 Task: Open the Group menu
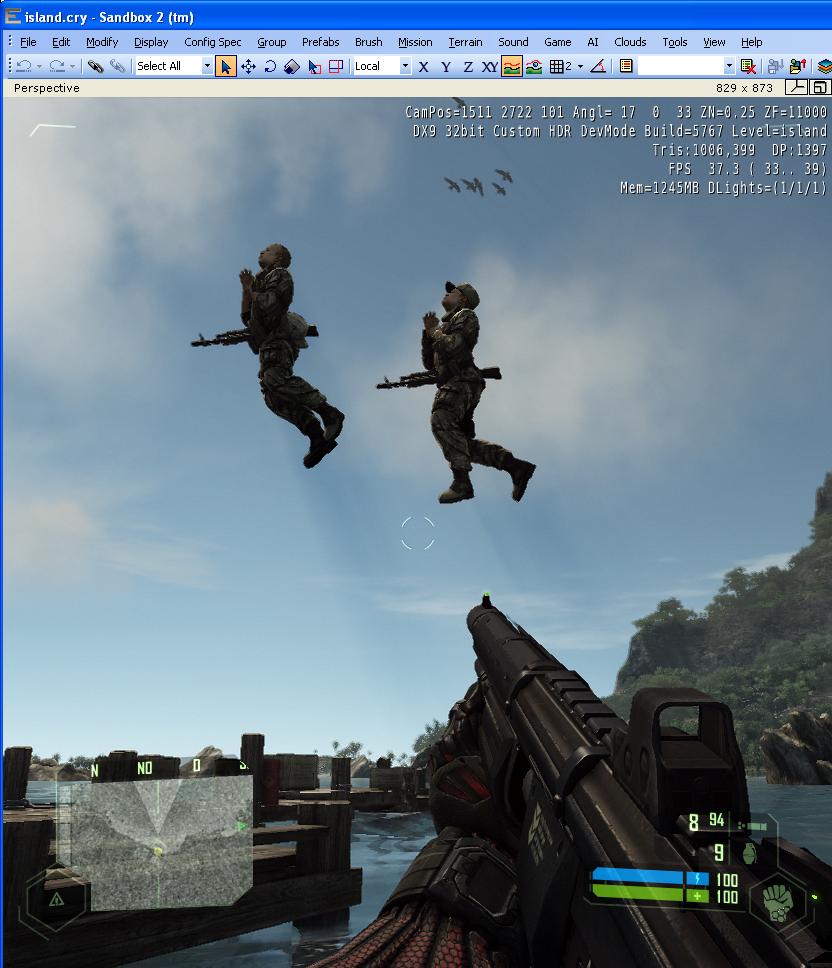click(x=272, y=42)
